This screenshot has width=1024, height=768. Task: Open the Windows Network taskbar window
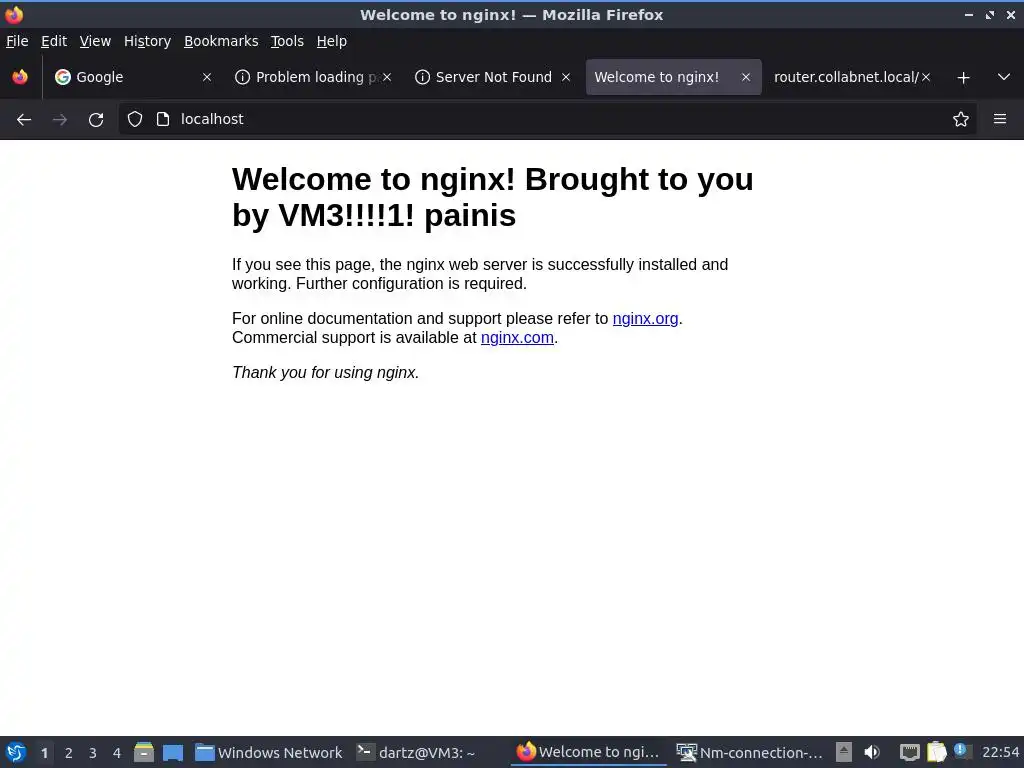[269, 752]
